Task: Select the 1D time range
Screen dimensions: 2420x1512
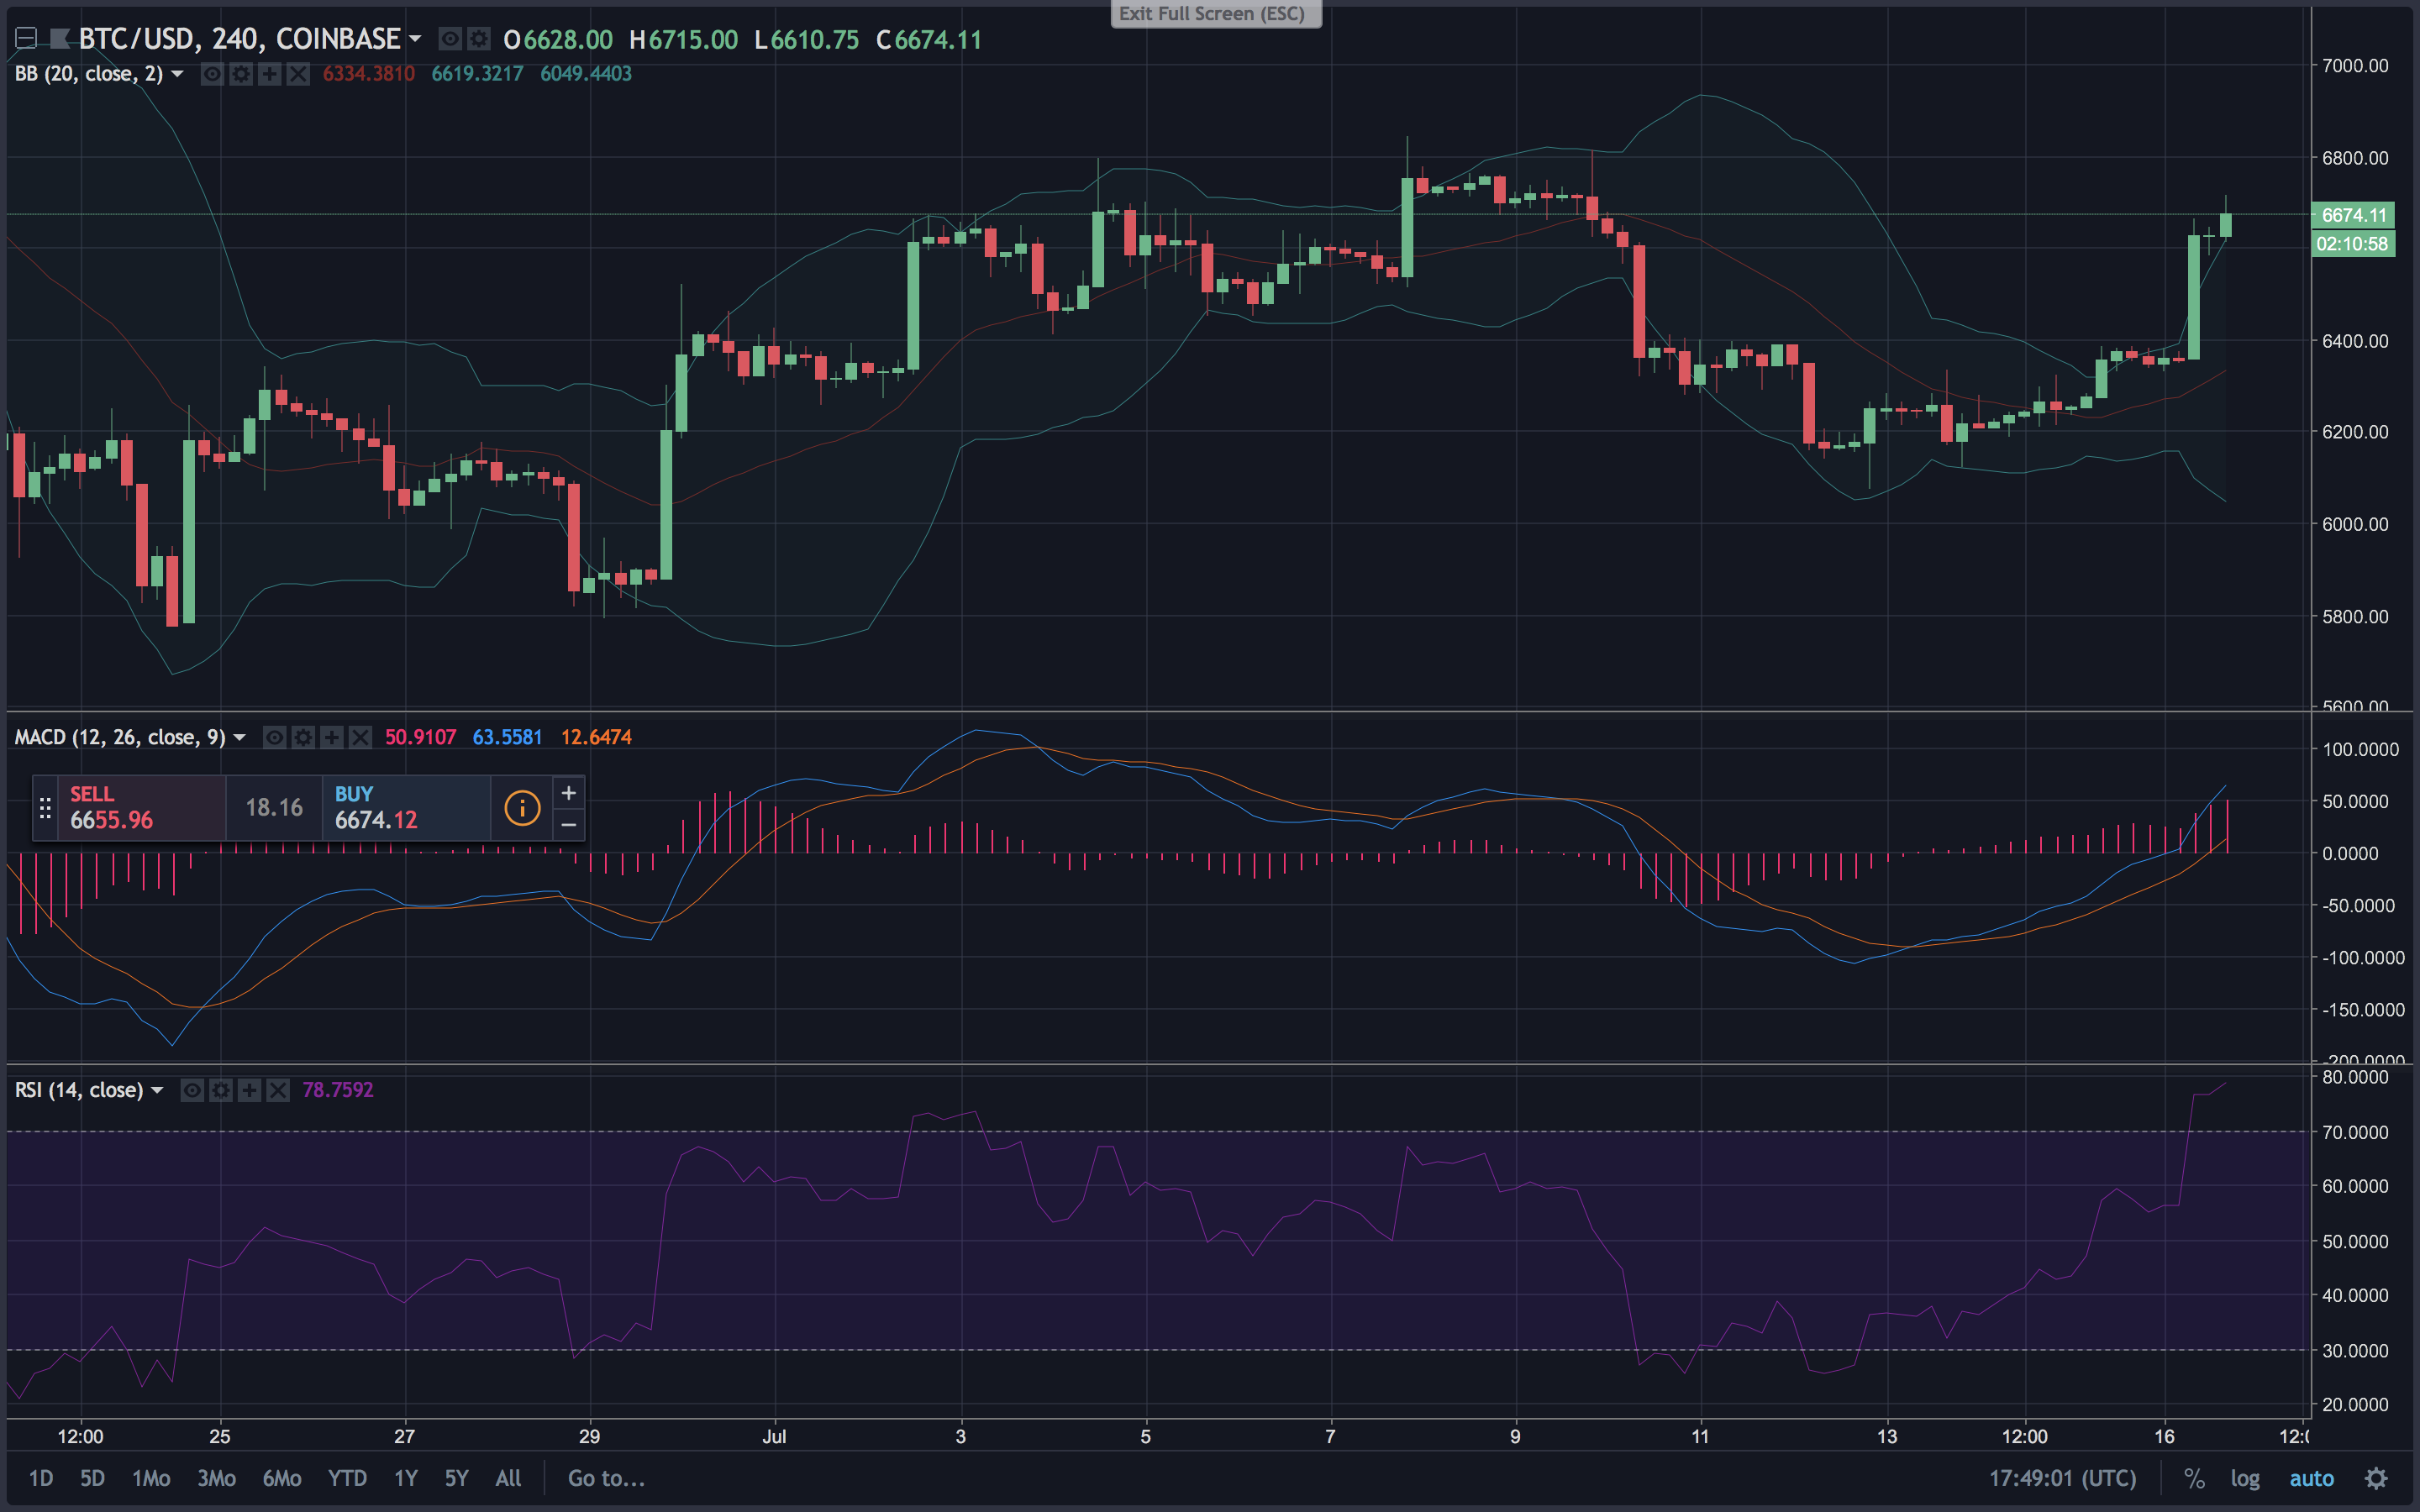Action: 41,1478
